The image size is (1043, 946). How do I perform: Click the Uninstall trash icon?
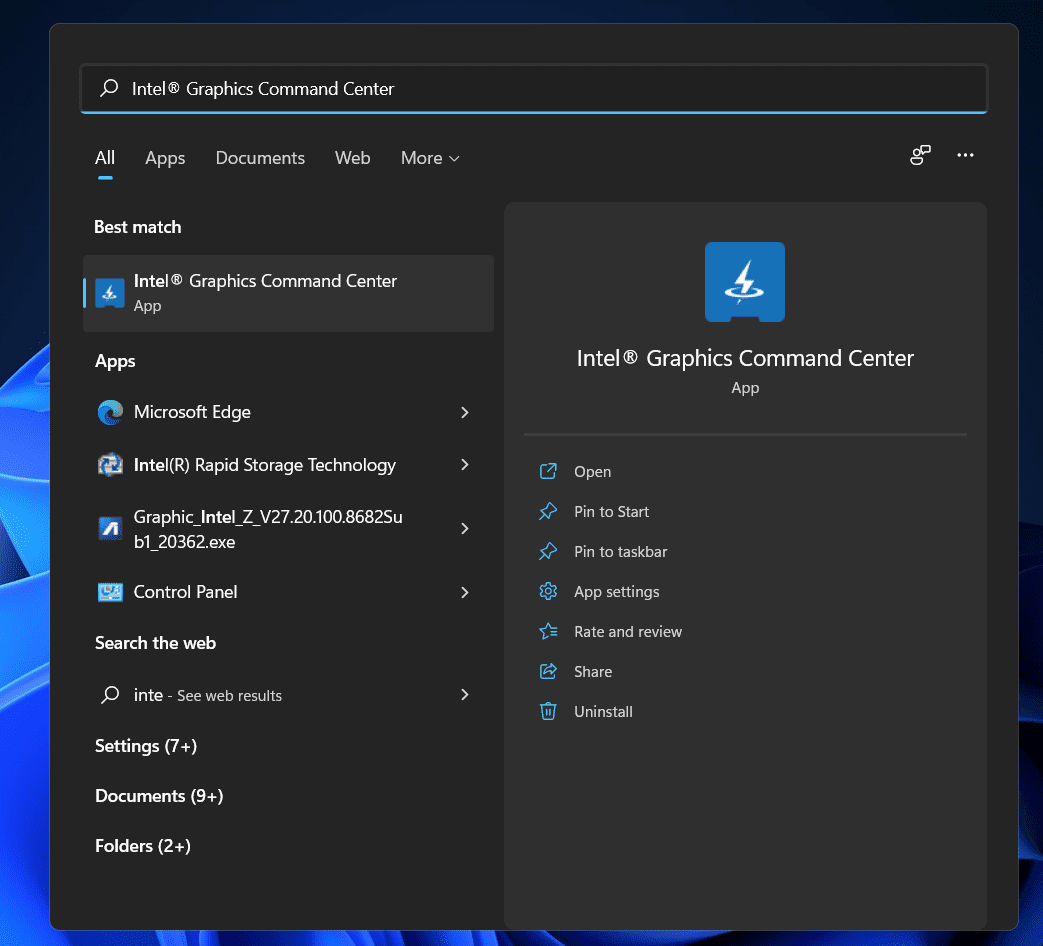coord(548,711)
